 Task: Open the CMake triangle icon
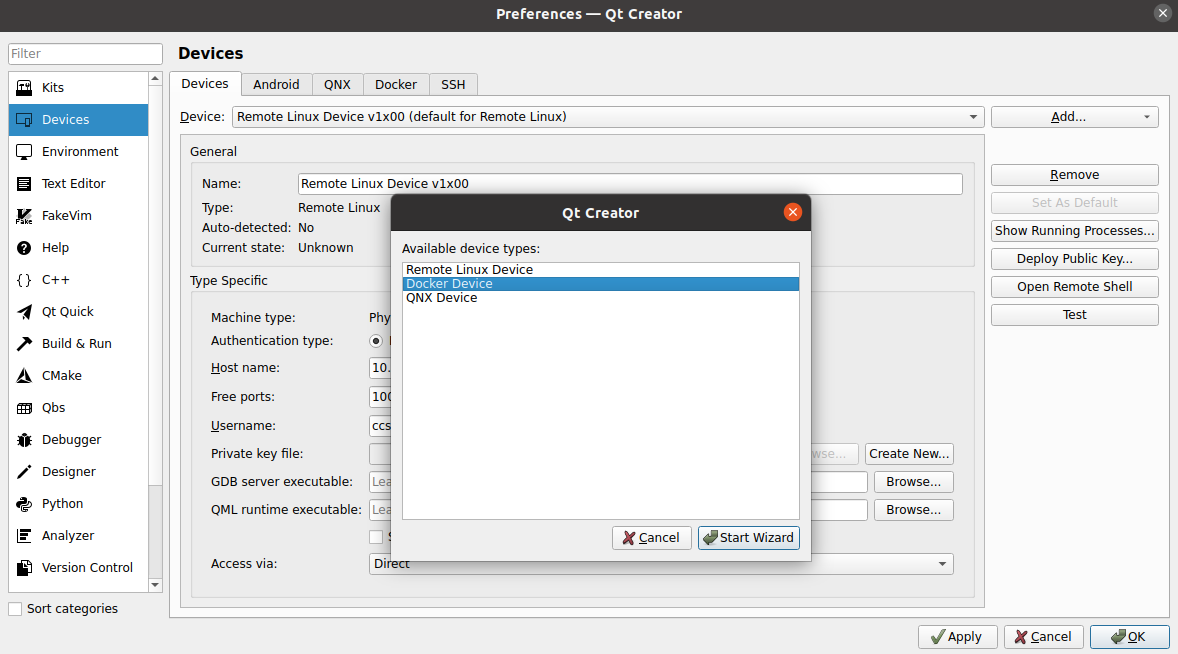tap(25, 376)
